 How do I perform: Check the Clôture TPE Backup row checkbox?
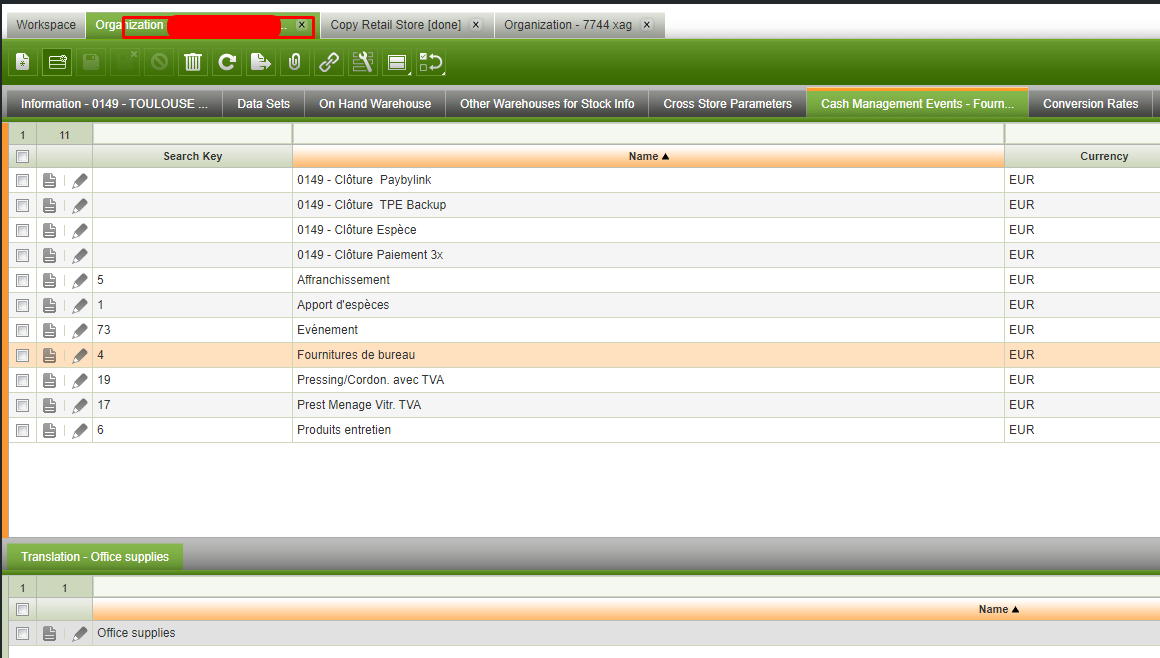pos(22,206)
